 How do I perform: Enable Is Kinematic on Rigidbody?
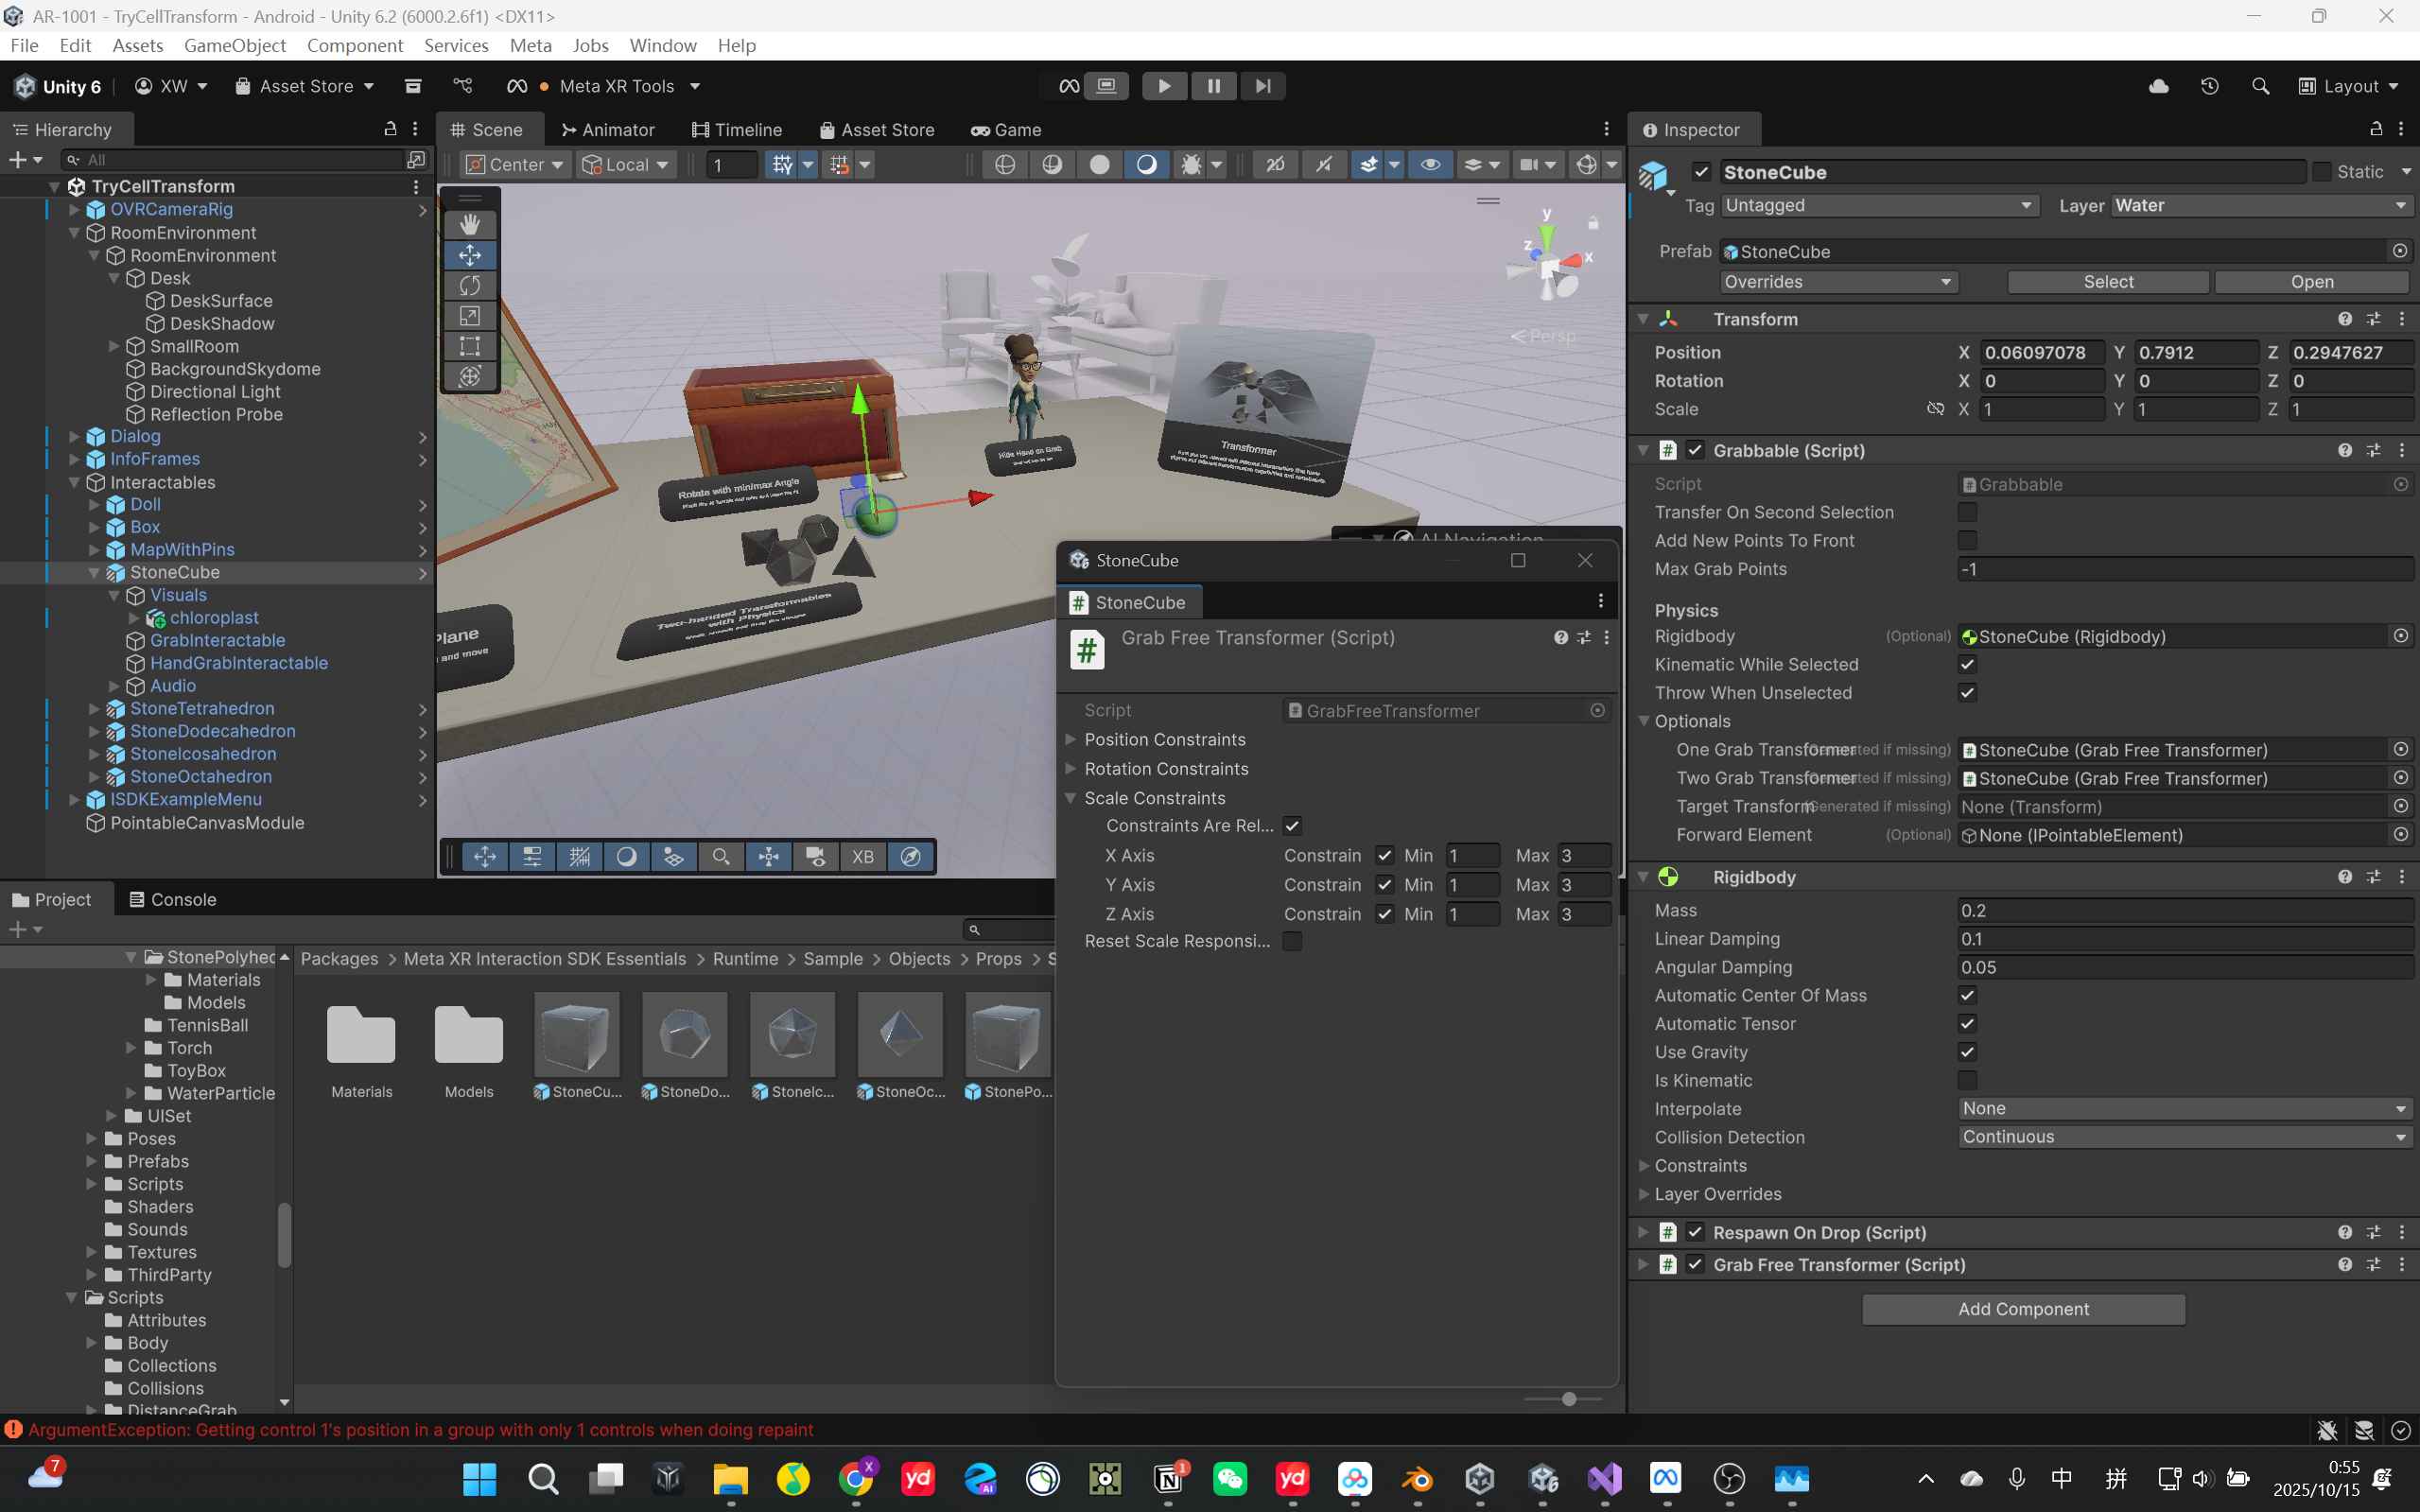1966,1080
